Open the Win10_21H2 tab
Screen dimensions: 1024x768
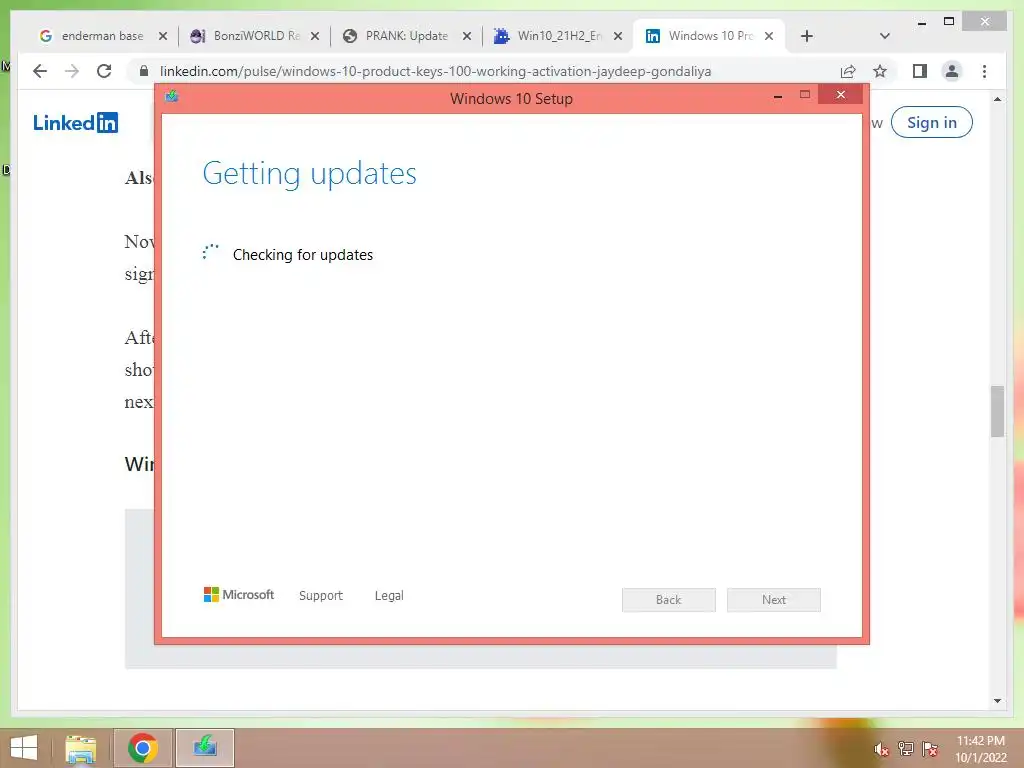coord(557,36)
